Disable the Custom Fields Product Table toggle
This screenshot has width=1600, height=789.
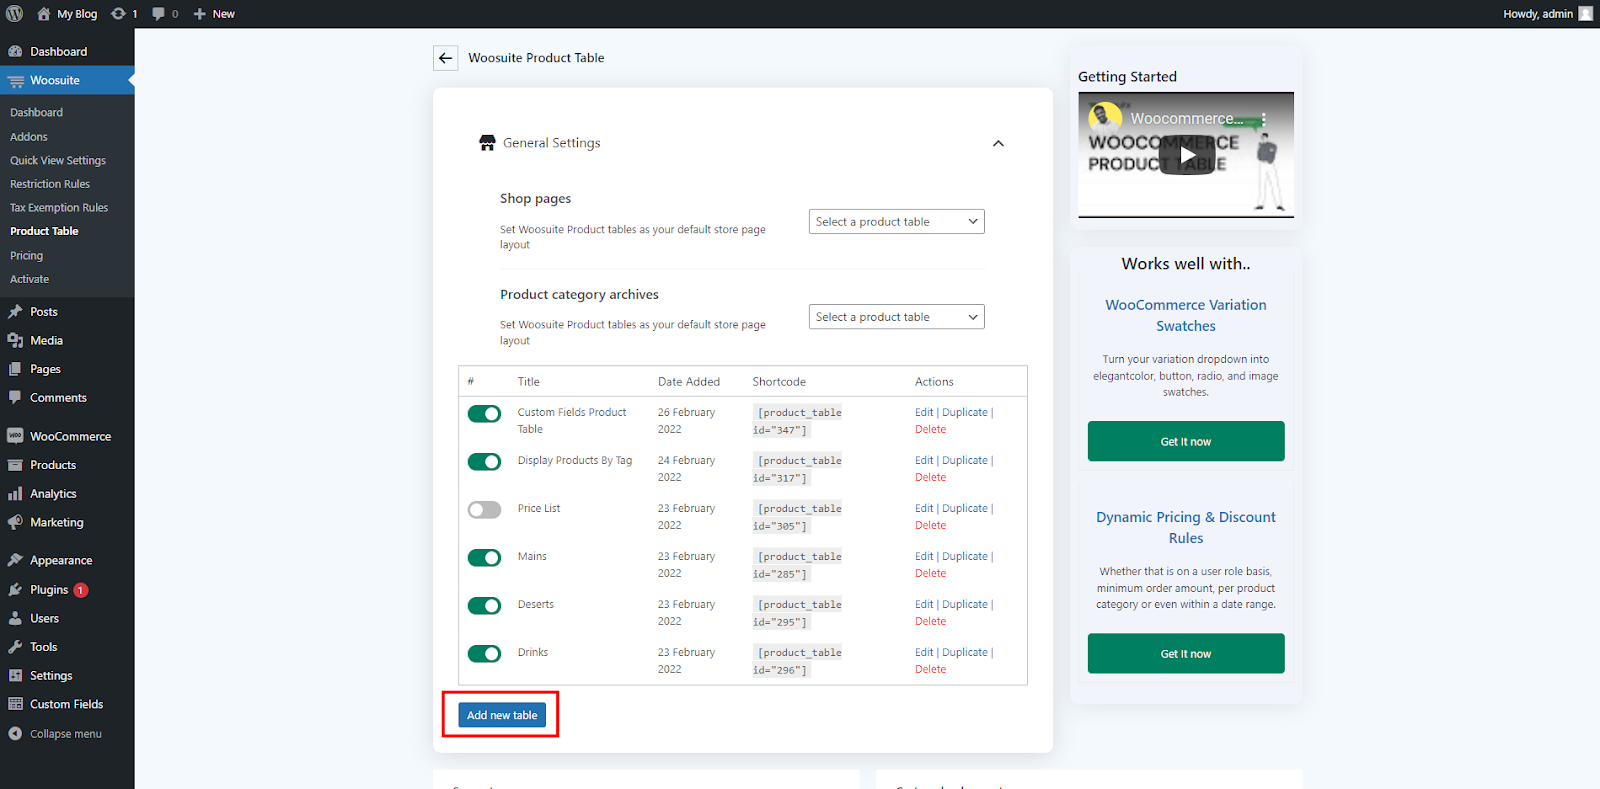pyautogui.click(x=485, y=414)
